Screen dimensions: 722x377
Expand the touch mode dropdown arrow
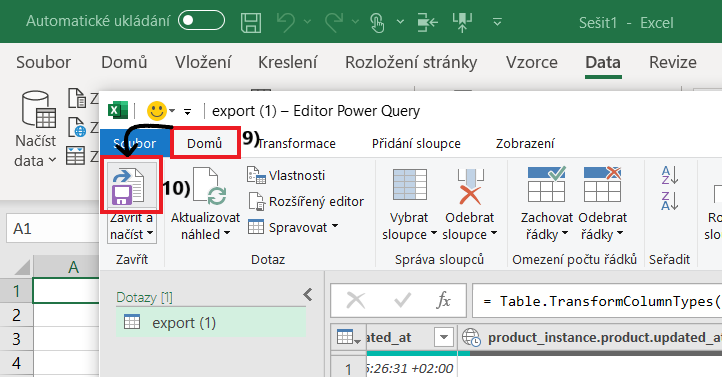click(x=401, y=22)
